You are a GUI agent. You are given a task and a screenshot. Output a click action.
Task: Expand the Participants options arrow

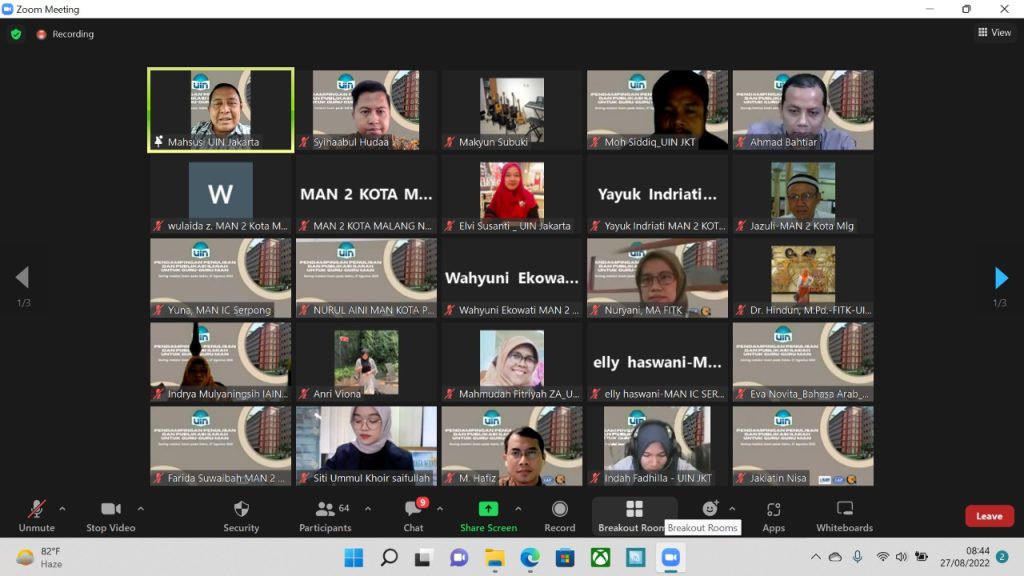pyautogui.click(x=367, y=508)
